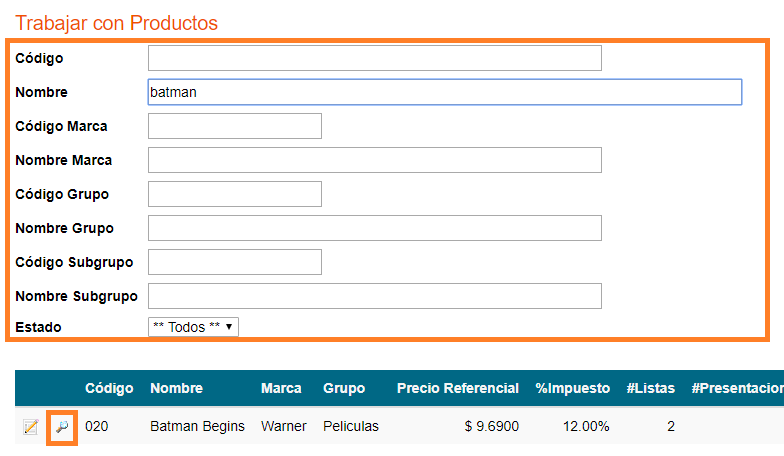Sort by Precio Referencial column header
784x456 pixels.
point(458,388)
